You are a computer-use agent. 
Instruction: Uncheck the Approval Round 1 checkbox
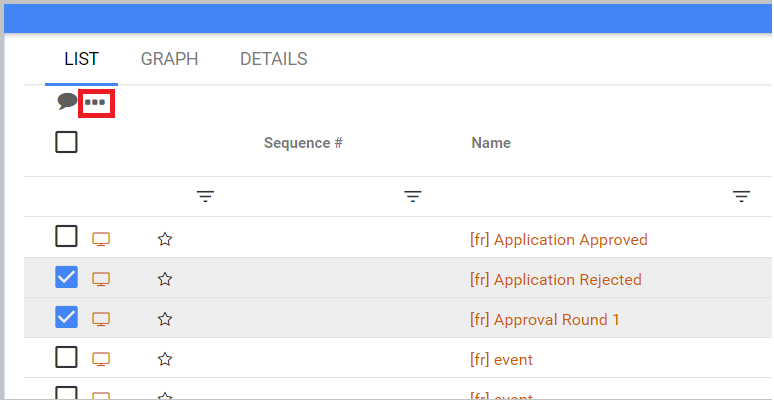66,317
